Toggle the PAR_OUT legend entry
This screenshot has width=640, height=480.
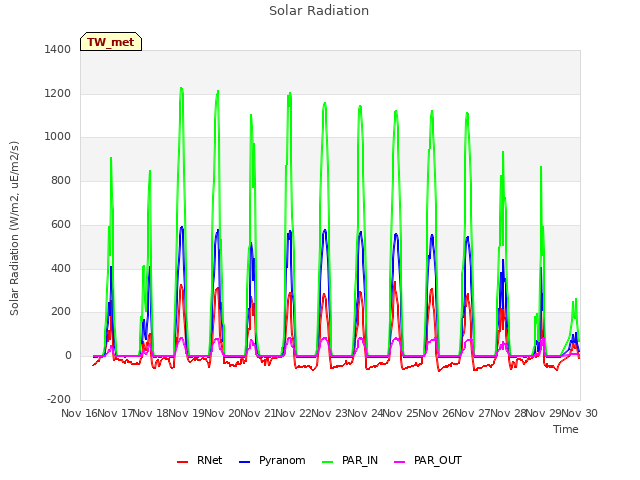428,460
